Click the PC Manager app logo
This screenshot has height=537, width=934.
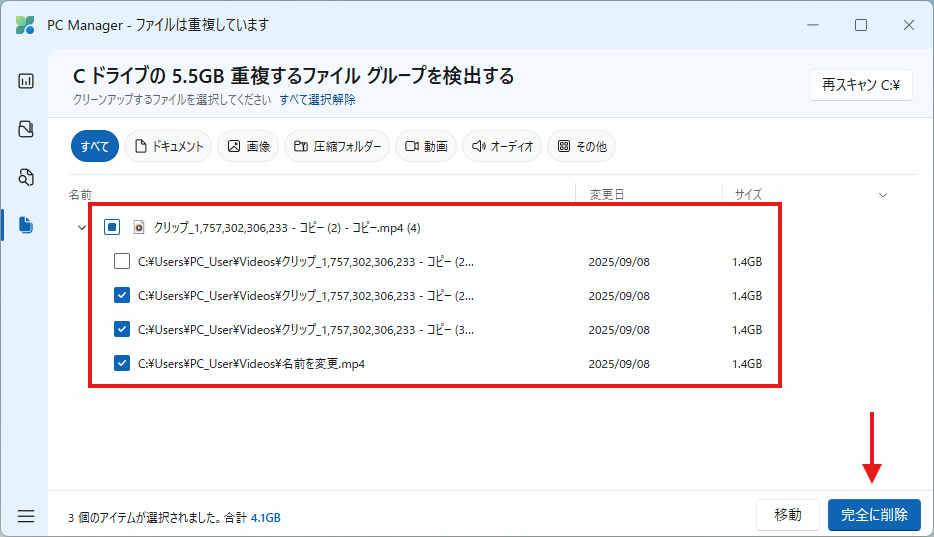(x=25, y=25)
